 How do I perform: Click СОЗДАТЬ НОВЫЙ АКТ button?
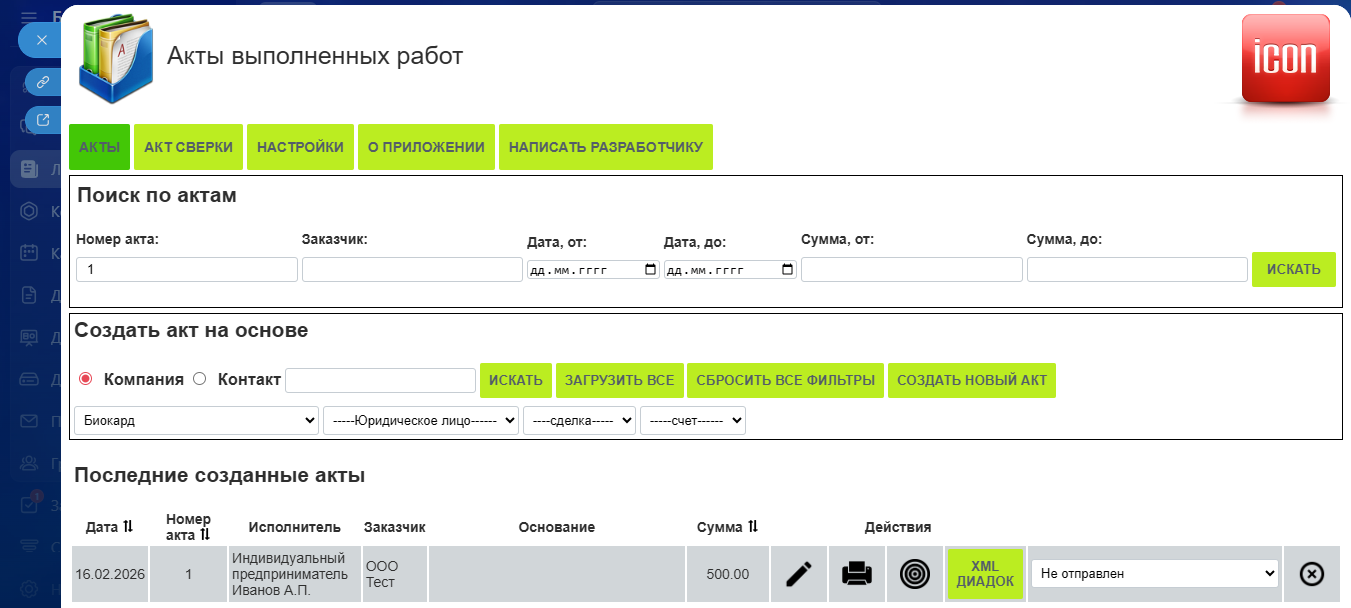click(972, 380)
